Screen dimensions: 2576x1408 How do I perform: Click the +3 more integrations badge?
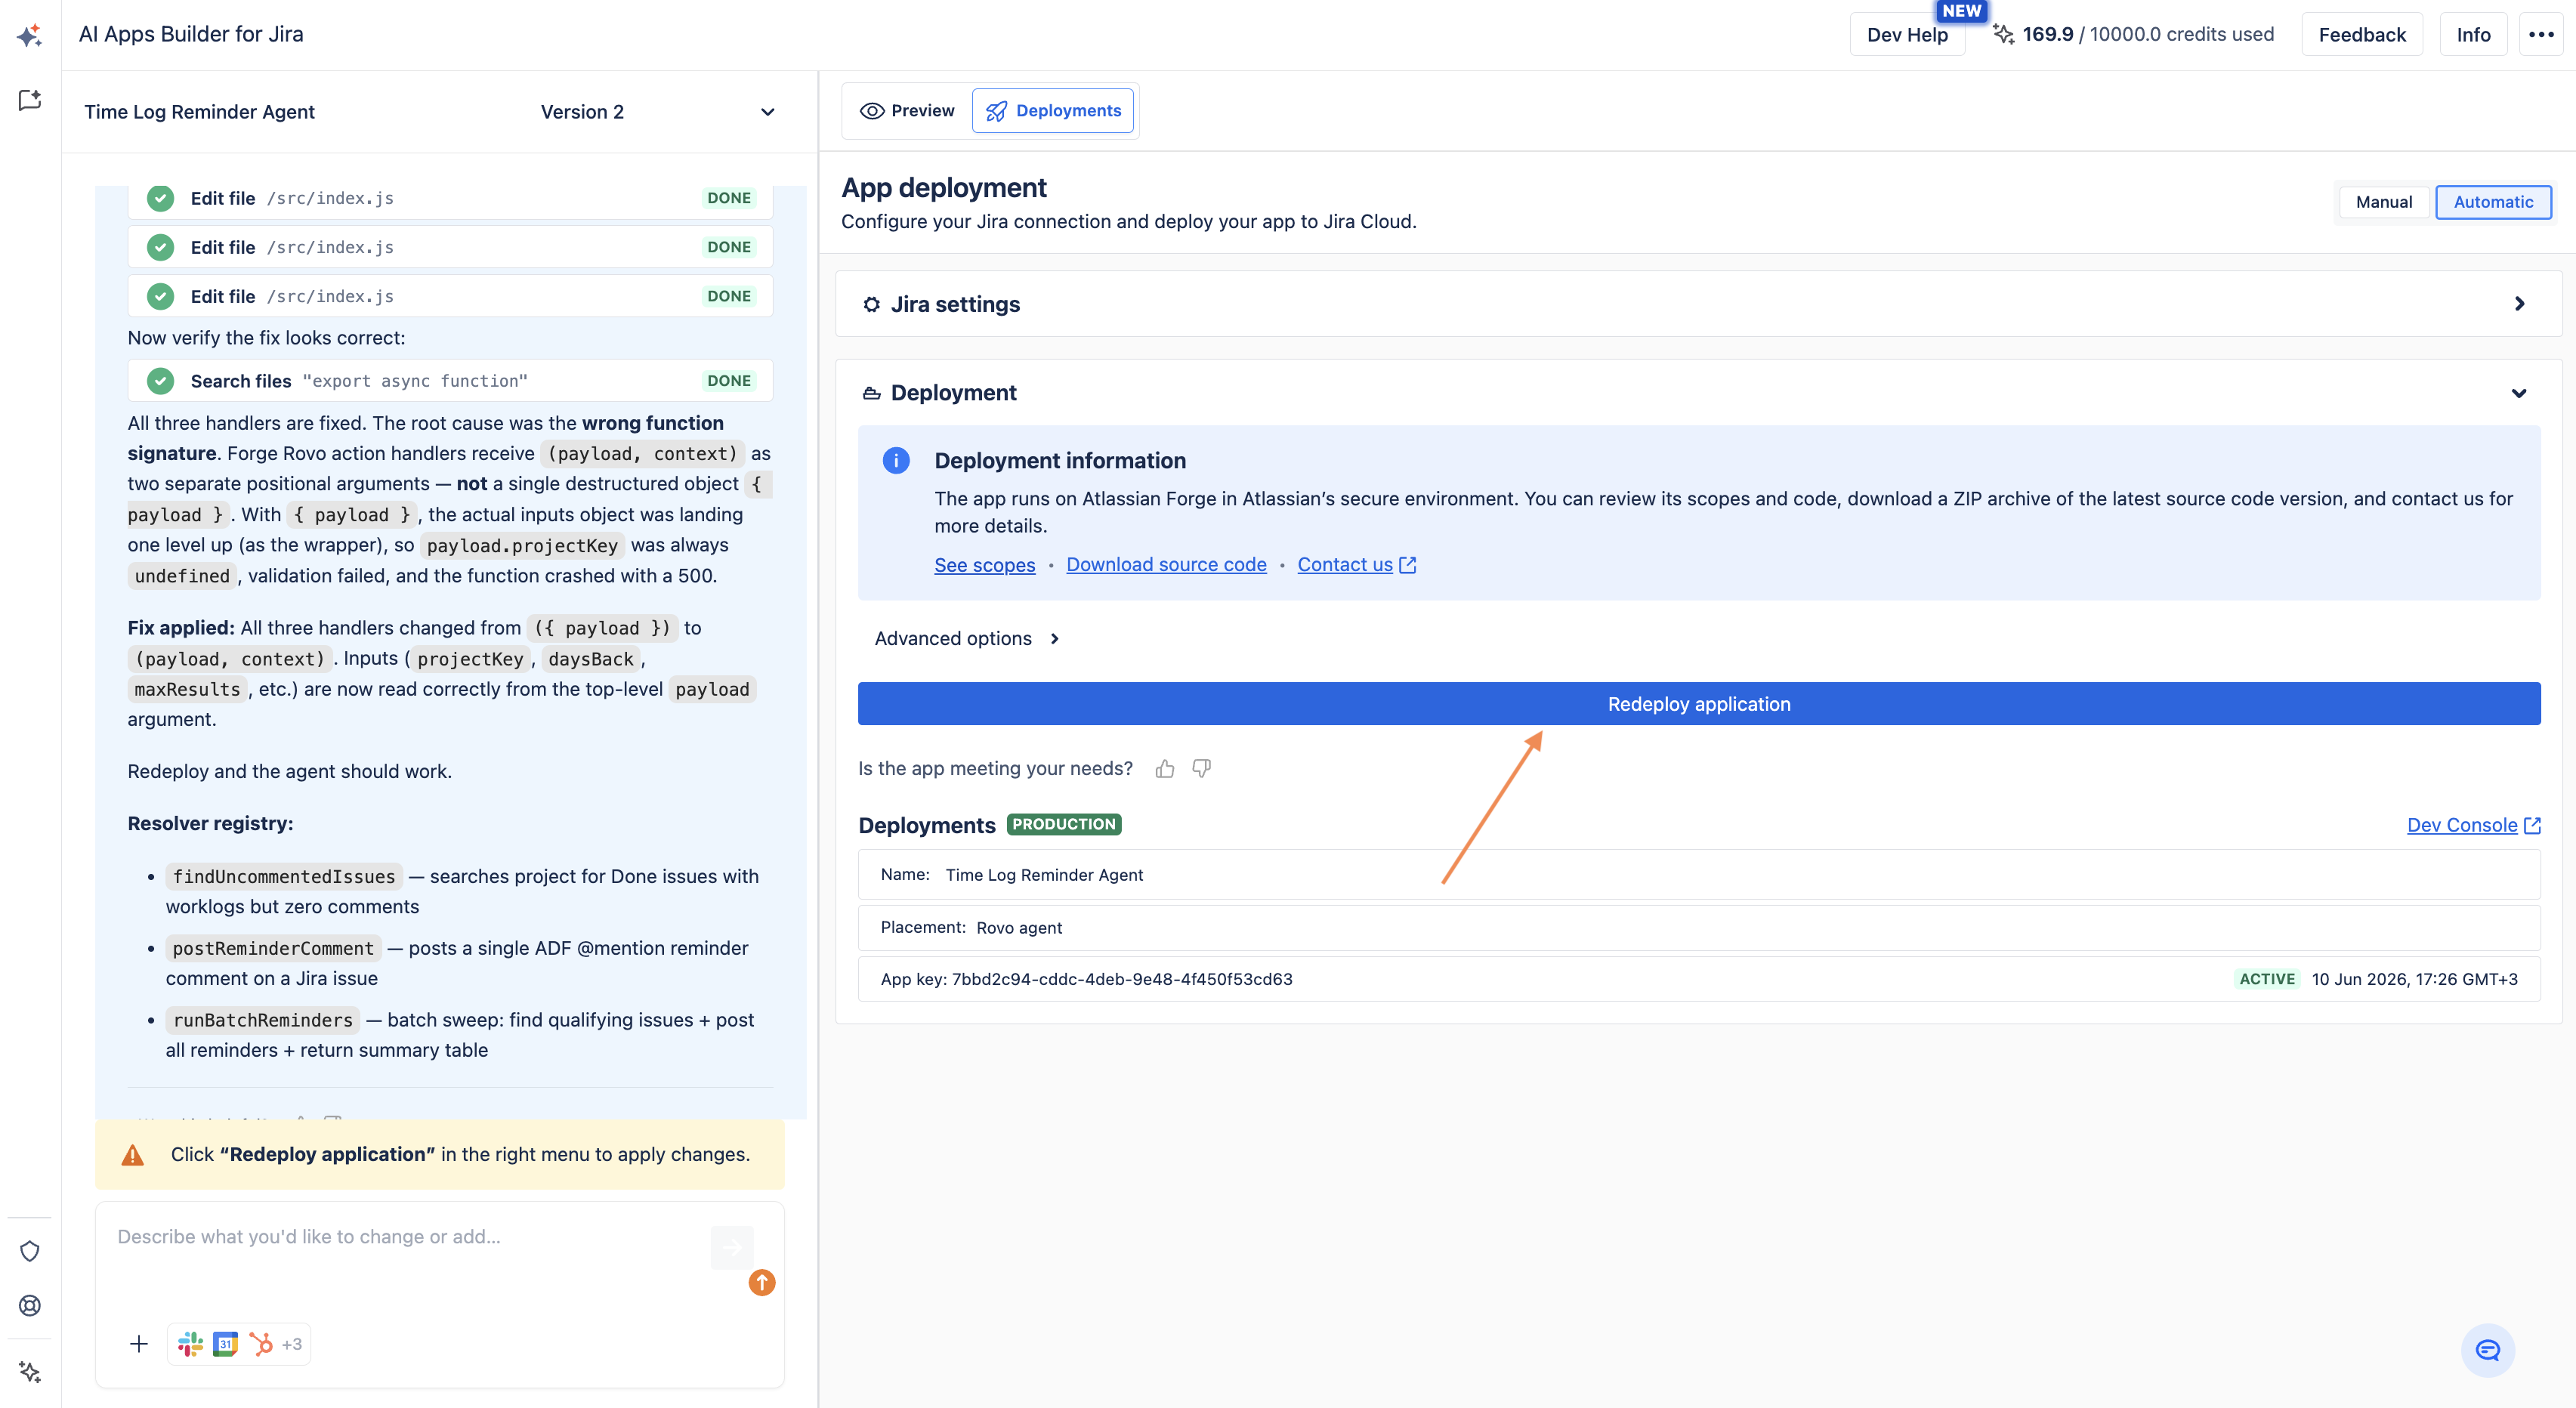[x=292, y=1344]
